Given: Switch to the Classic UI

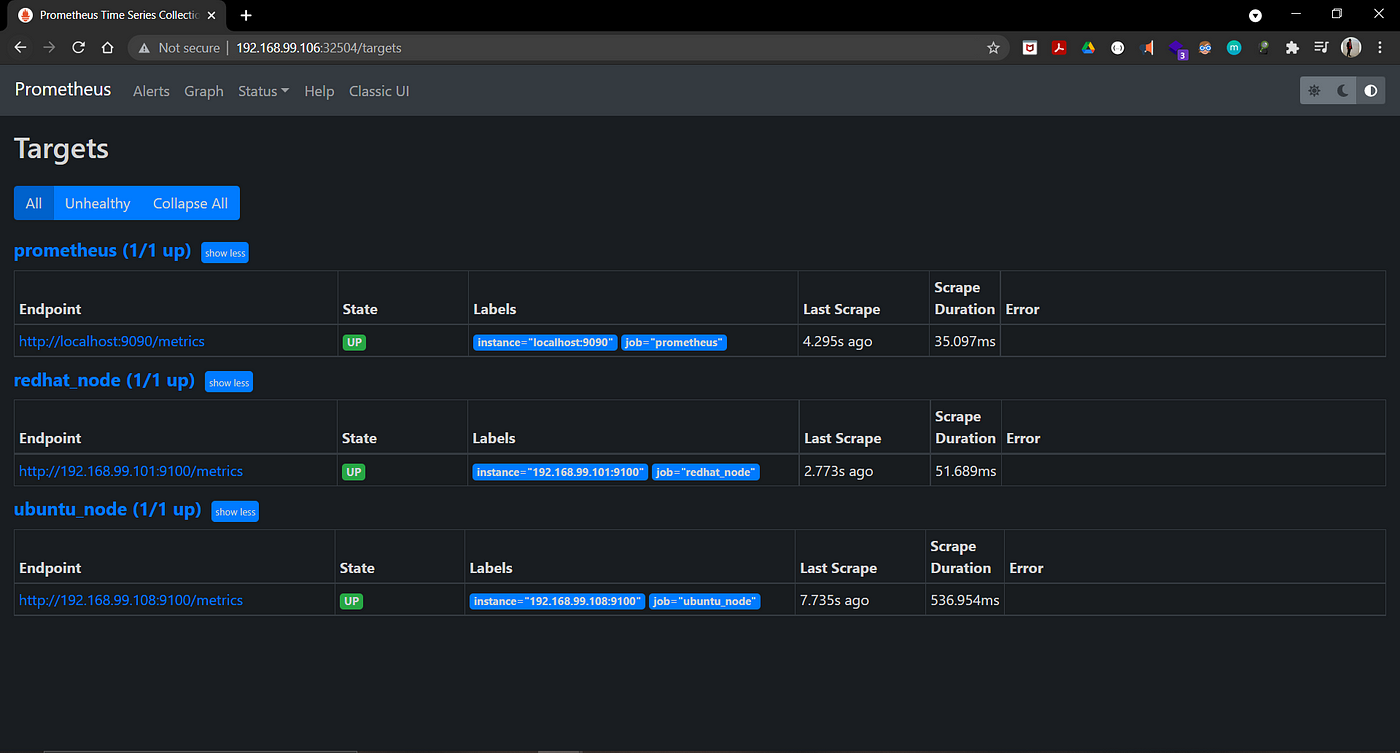Looking at the screenshot, I should 379,91.
